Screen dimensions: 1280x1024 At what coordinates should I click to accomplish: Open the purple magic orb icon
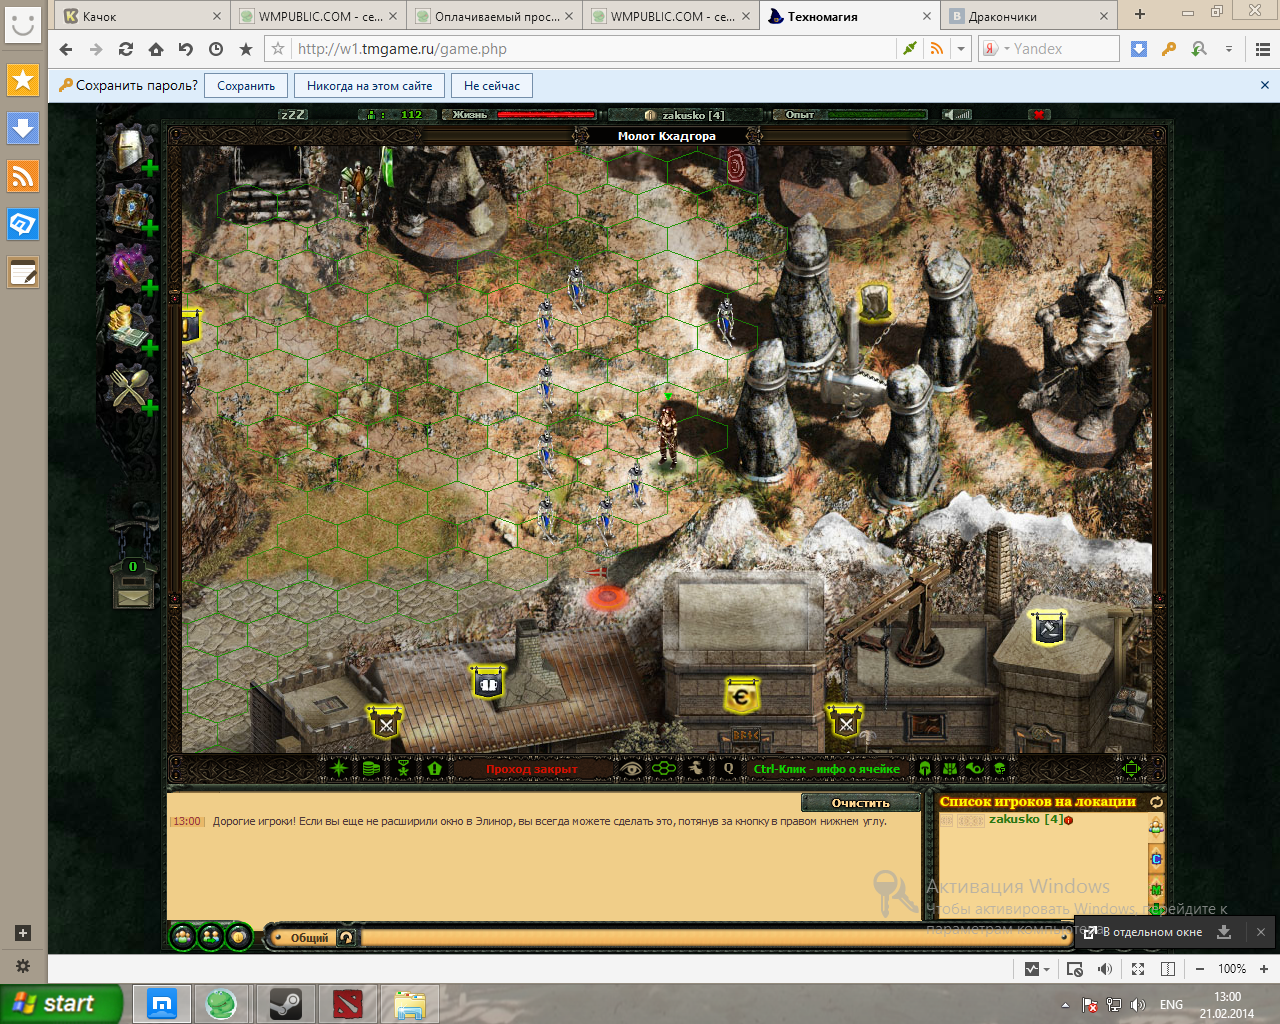coord(131,268)
